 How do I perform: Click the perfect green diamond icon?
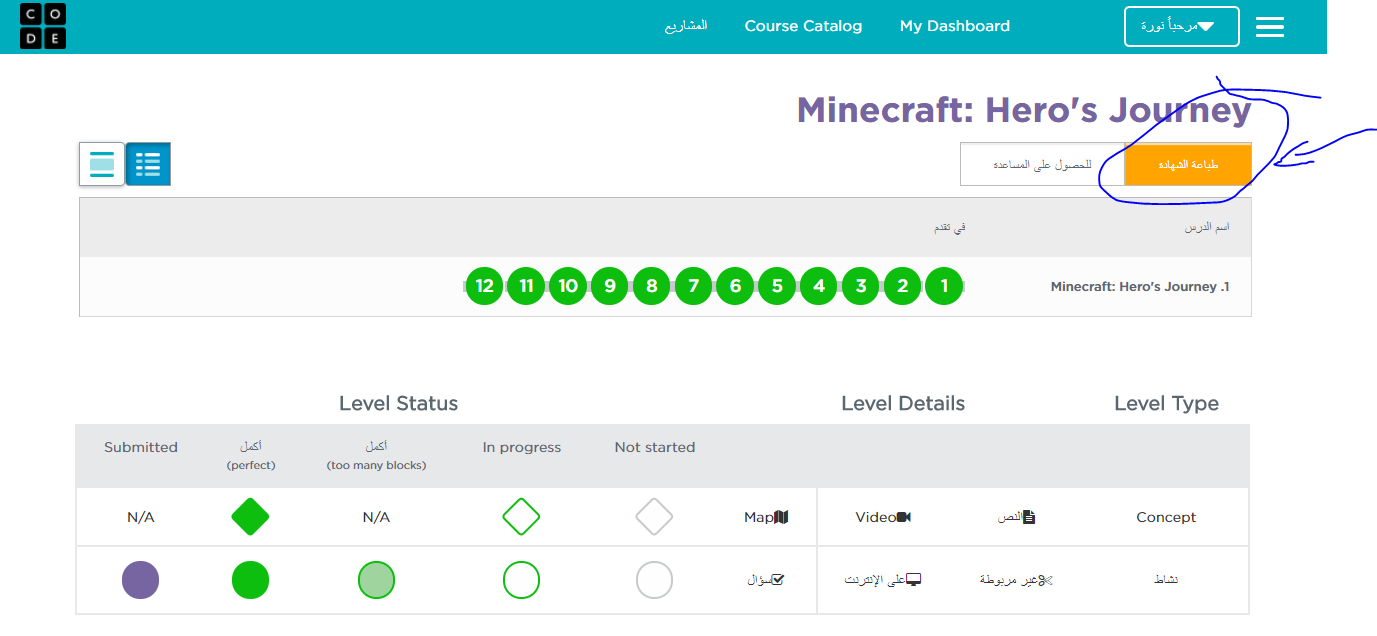click(x=250, y=517)
